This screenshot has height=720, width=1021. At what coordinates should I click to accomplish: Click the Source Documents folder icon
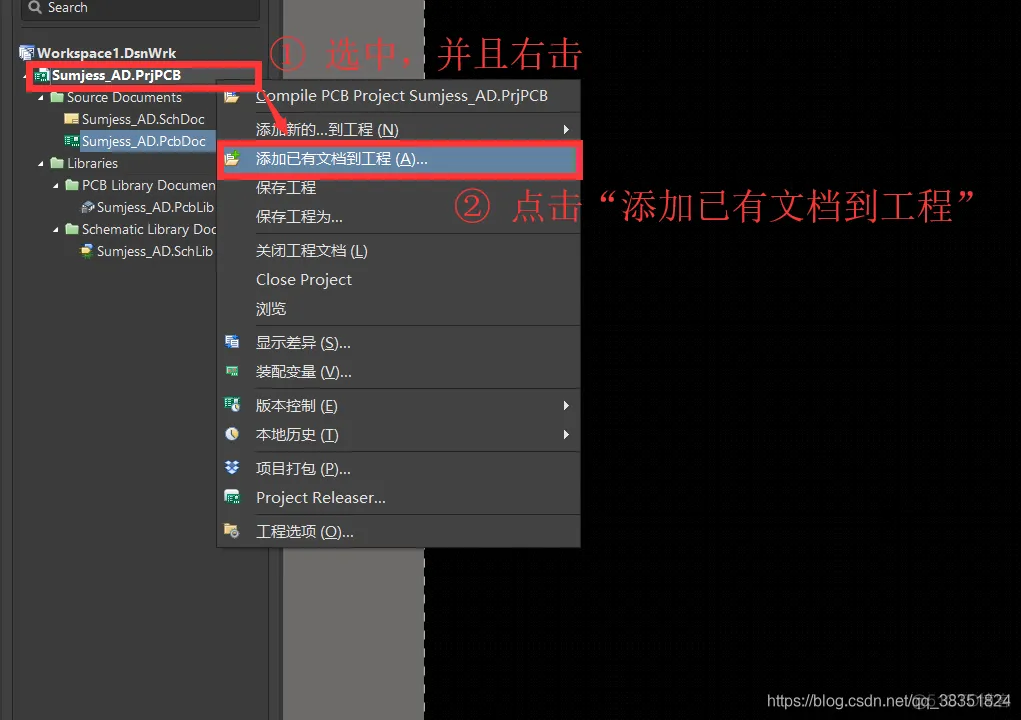[57, 97]
